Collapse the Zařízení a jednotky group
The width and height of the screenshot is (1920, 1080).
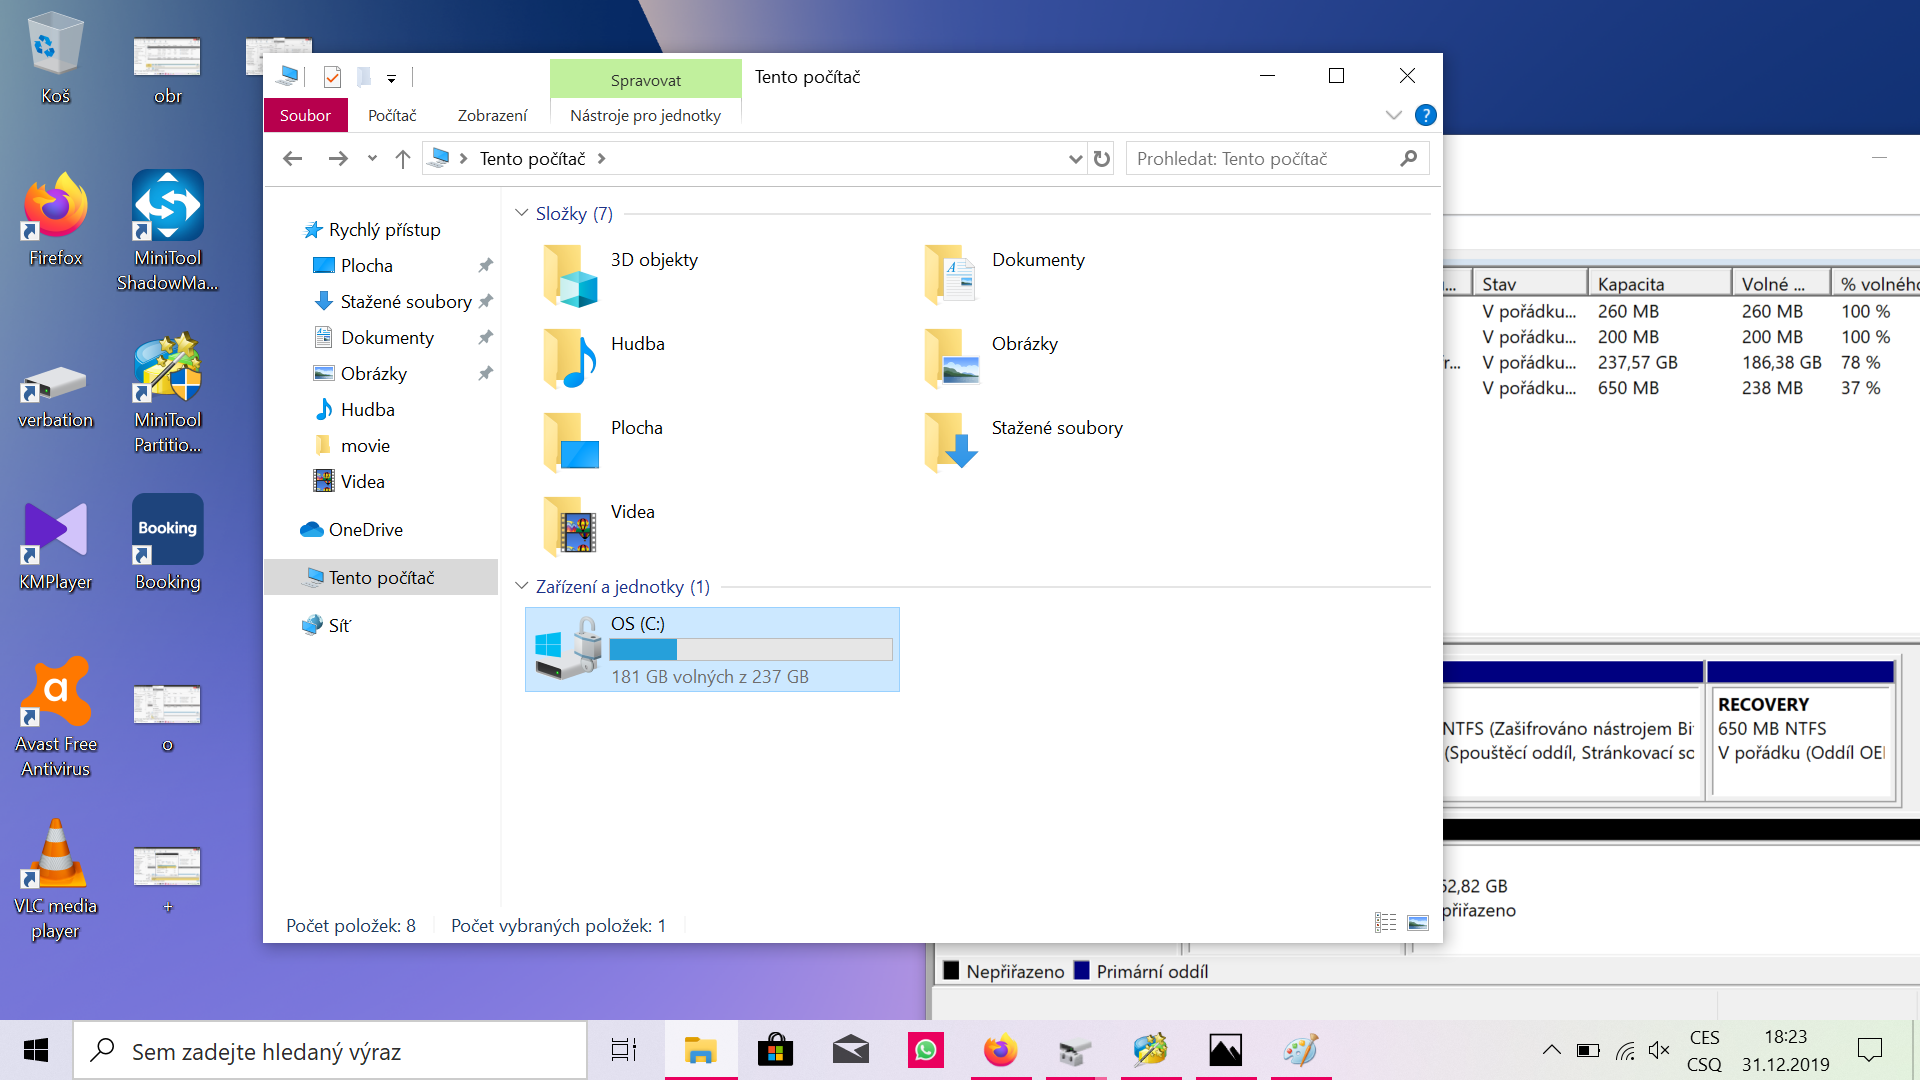coord(521,586)
